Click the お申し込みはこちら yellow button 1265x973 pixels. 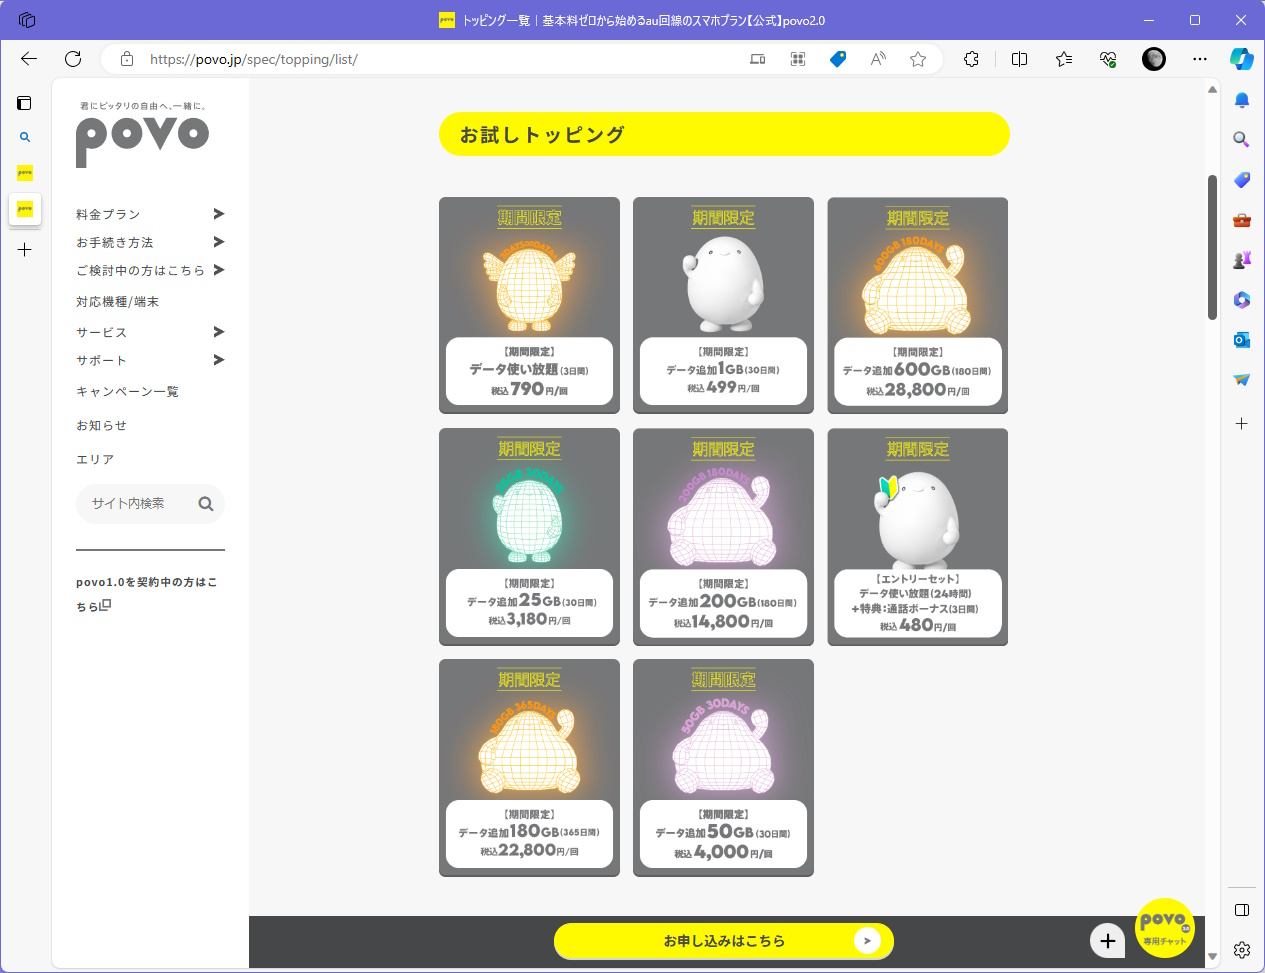(723, 941)
